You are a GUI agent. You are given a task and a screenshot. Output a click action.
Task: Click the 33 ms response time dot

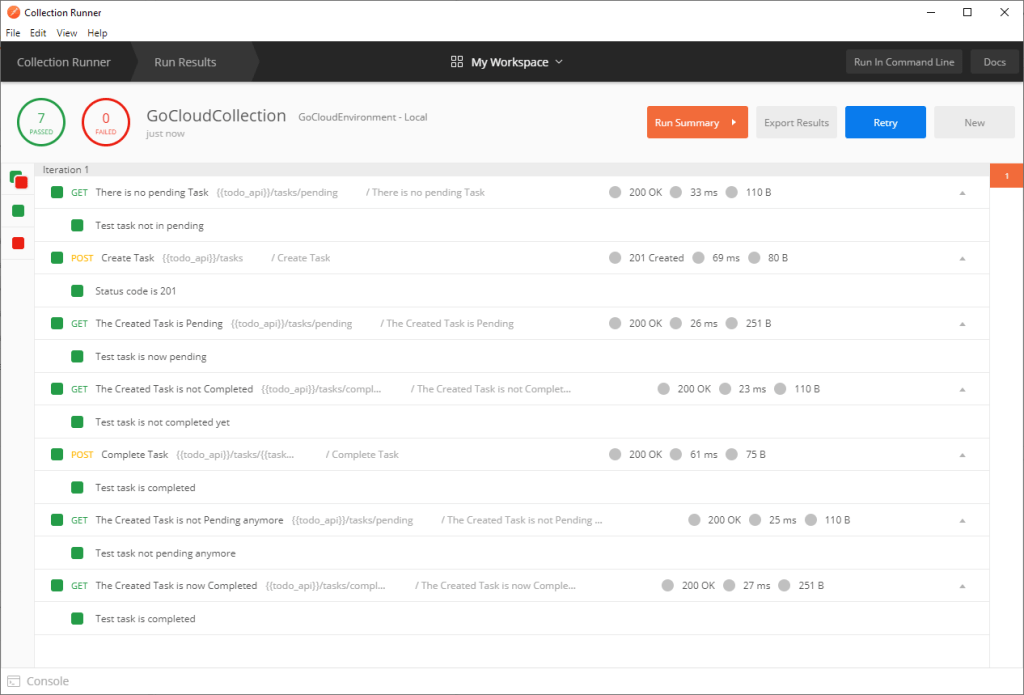click(x=676, y=192)
